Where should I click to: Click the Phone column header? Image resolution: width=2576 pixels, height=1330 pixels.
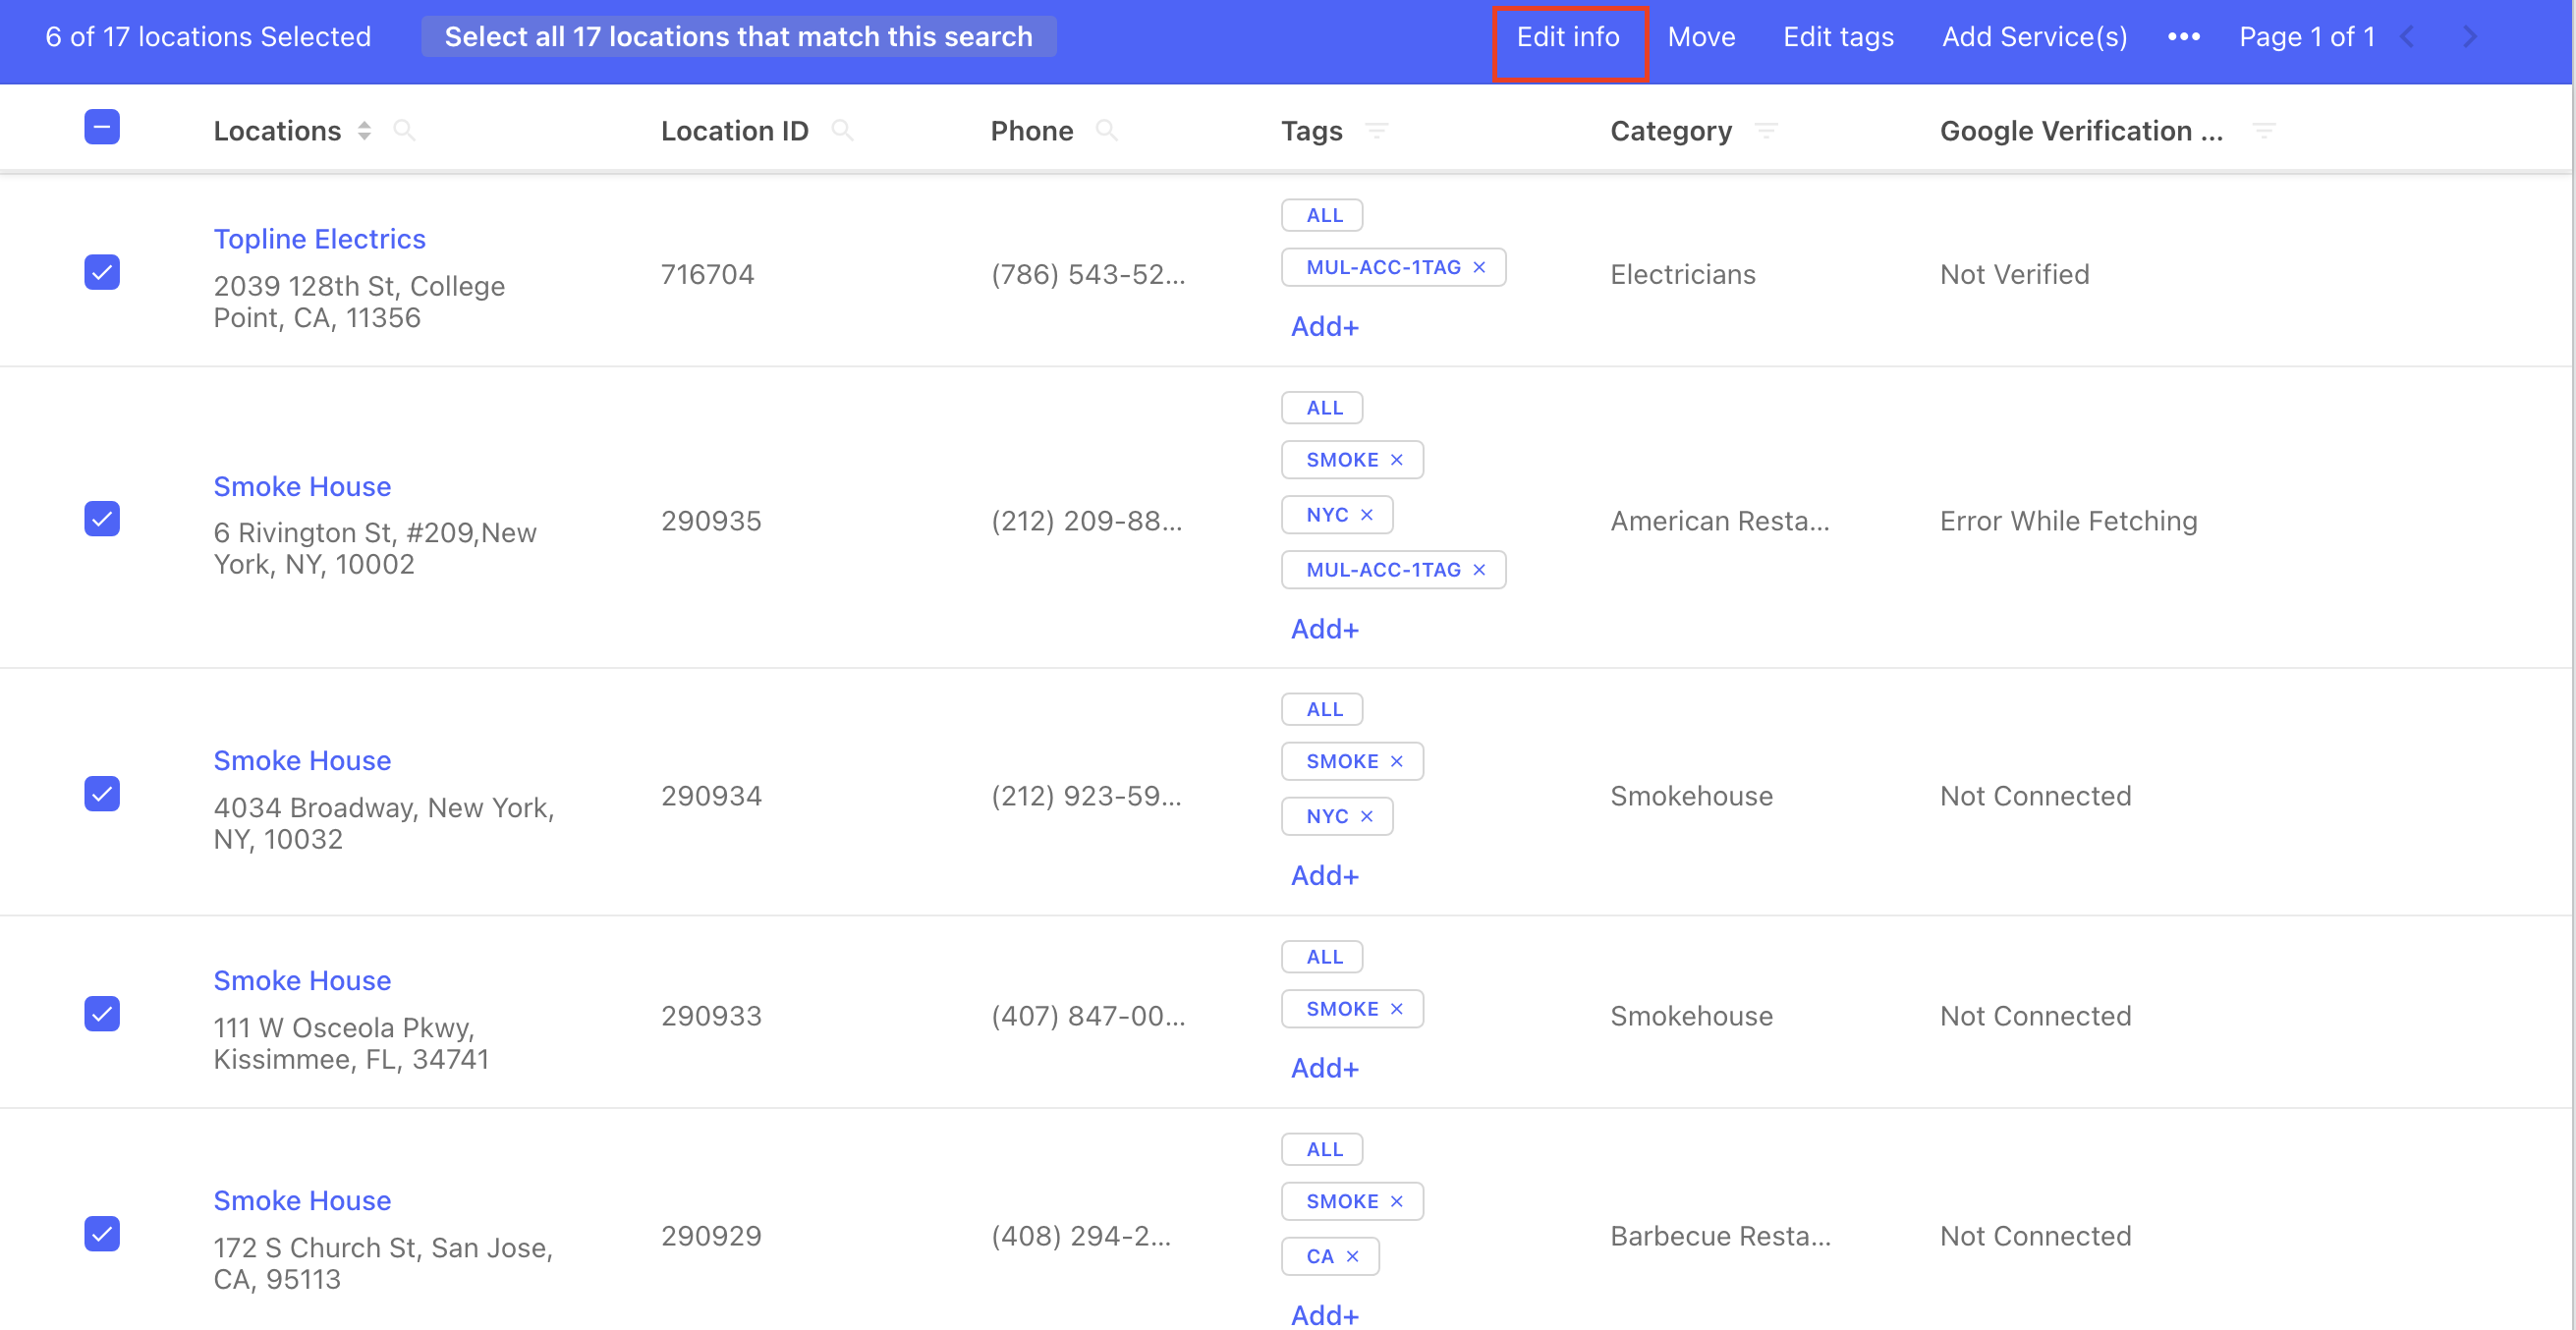tap(1031, 131)
